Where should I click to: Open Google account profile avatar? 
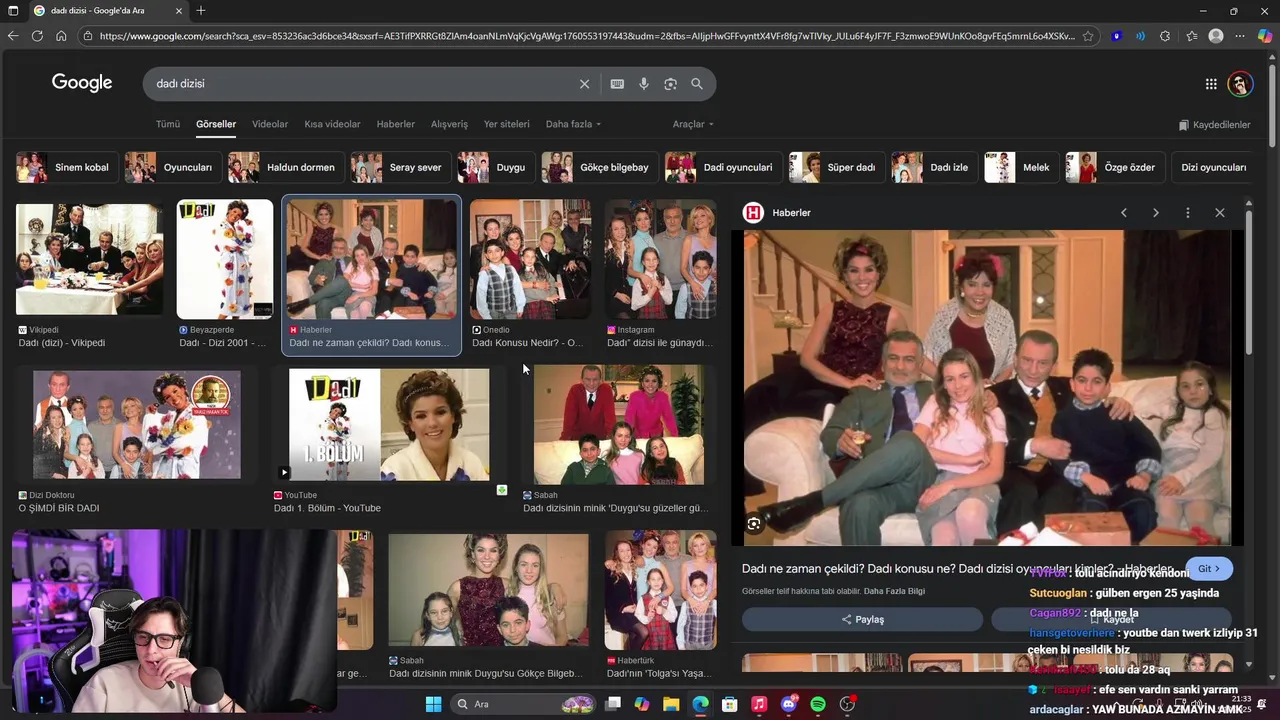tap(1240, 84)
